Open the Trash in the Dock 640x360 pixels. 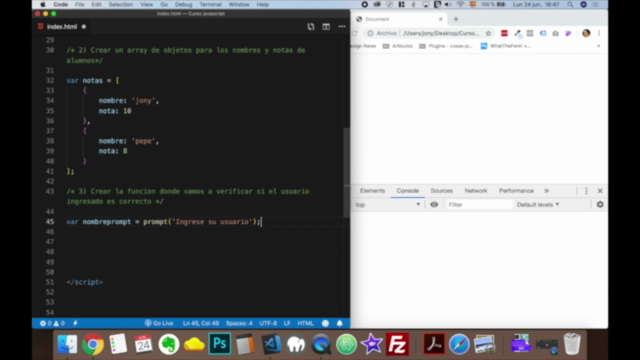click(572, 344)
